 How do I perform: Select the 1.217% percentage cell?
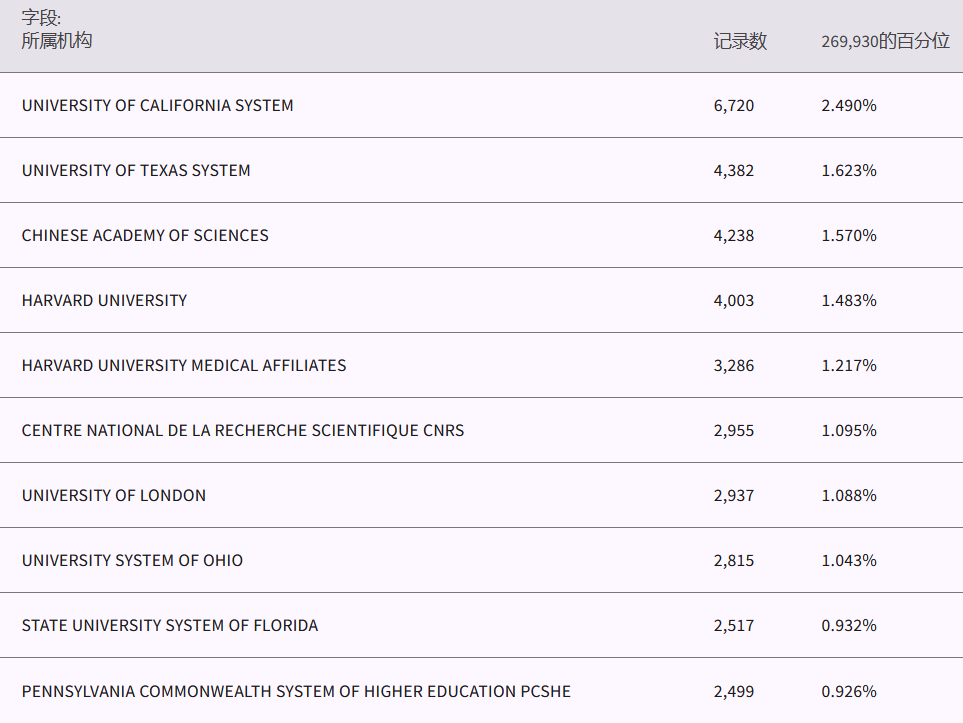pos(849,365)
